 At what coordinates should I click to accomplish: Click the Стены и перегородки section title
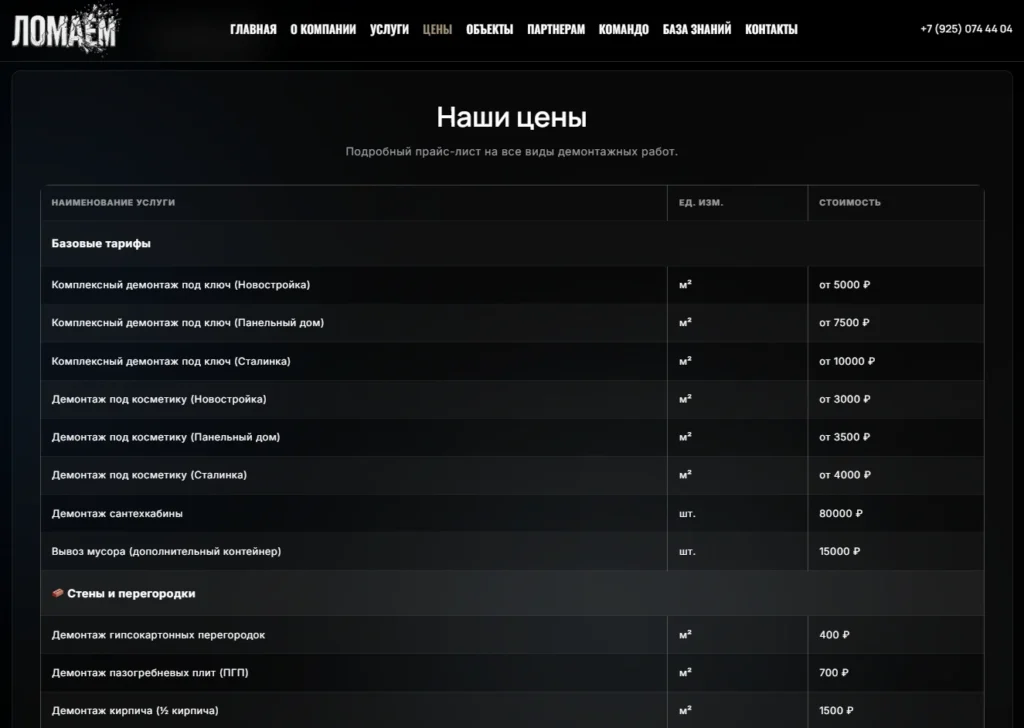coord(131,593)
